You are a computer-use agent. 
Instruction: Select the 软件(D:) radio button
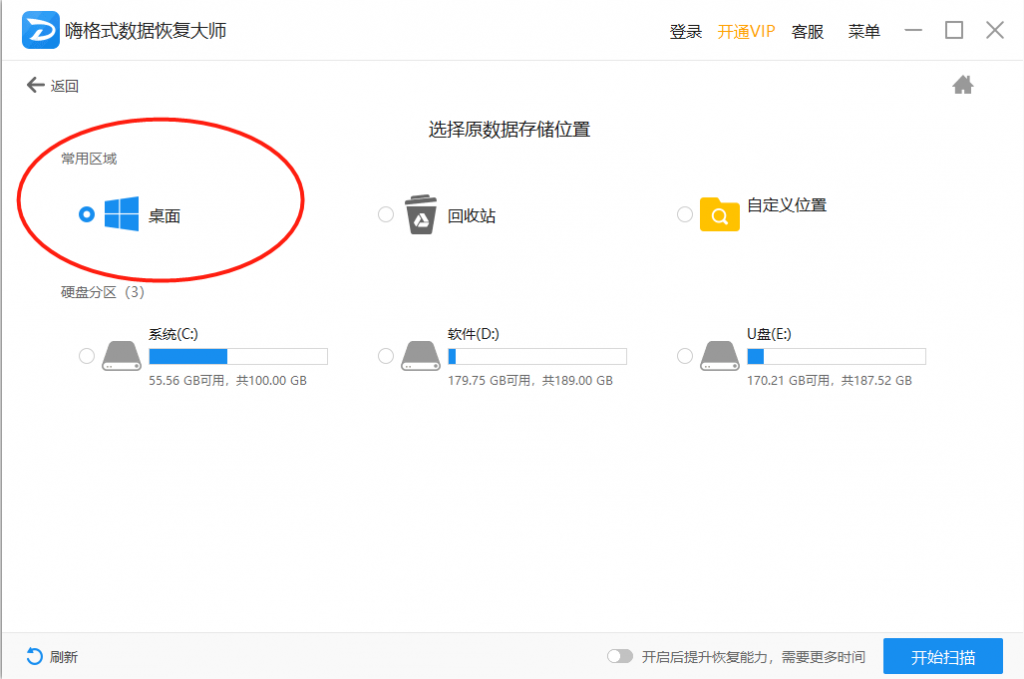(x=386, y=356)
